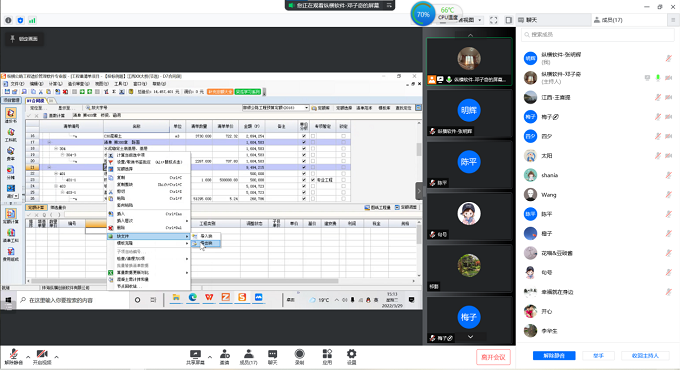The height and width of the screenshot is (370, 680).
Task: Select the 陈平 participant video tile
Action: pos(469,165)
